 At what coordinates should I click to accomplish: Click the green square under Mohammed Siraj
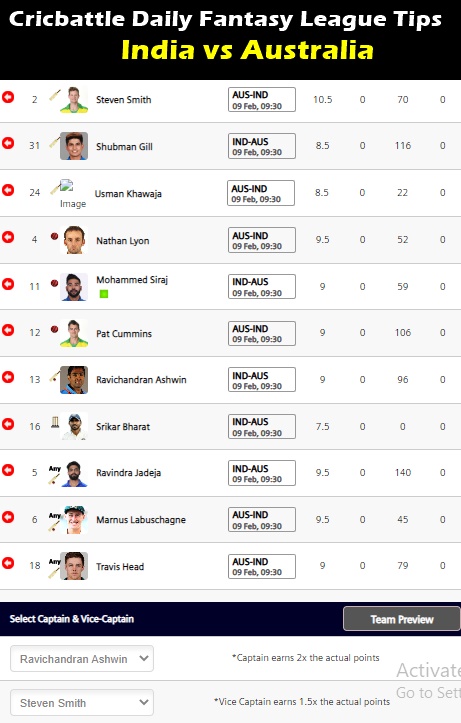(104, 294)
